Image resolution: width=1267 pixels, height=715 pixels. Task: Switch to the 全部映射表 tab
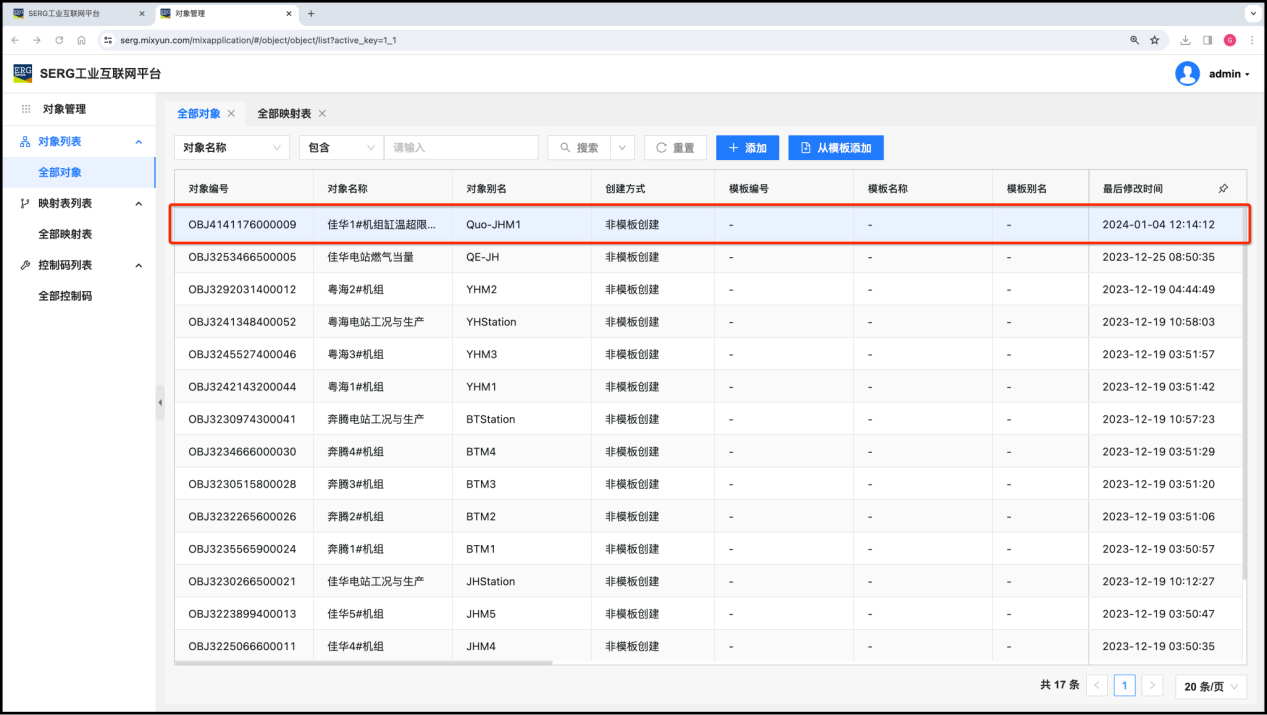click(x=284, y=114)
